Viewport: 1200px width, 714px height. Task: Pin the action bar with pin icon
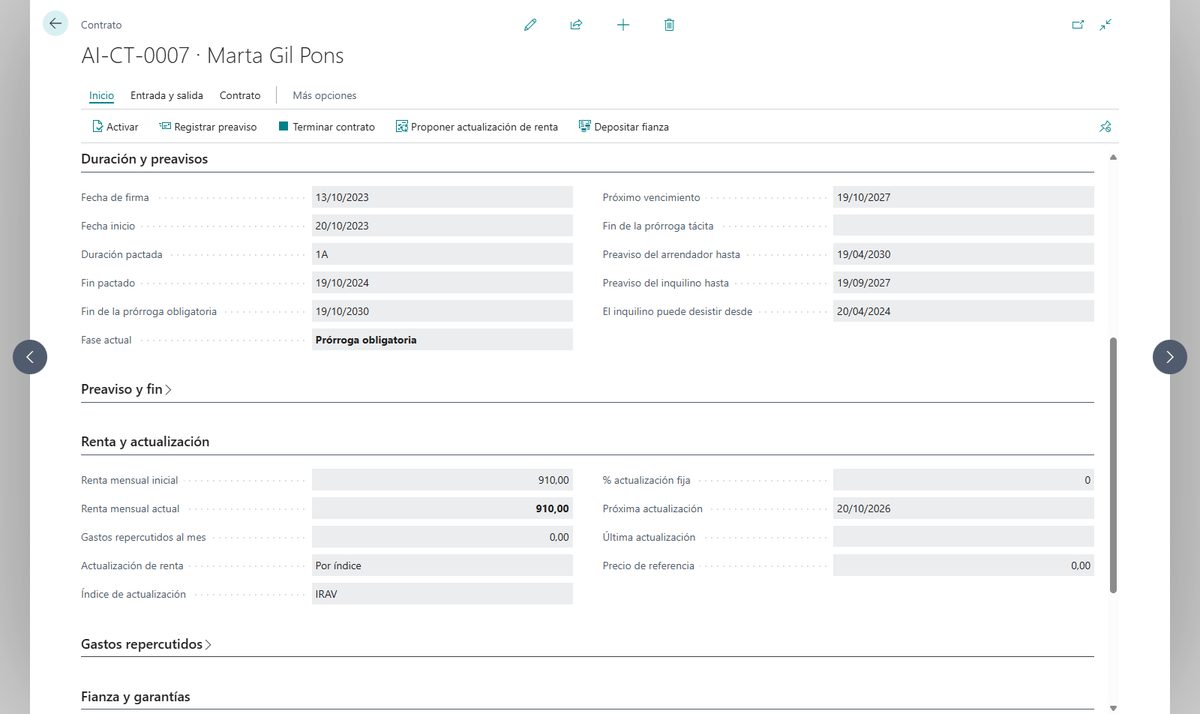point(1105,127)
